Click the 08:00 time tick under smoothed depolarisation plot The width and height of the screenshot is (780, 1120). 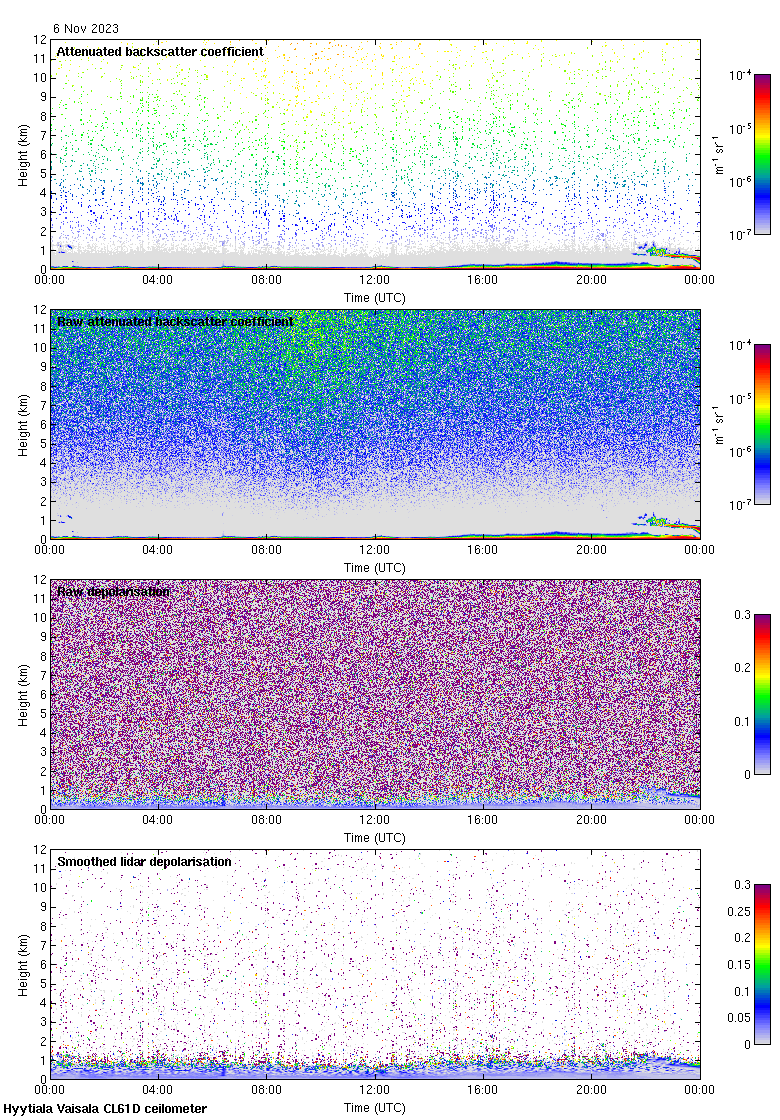tap(266, 1090)
